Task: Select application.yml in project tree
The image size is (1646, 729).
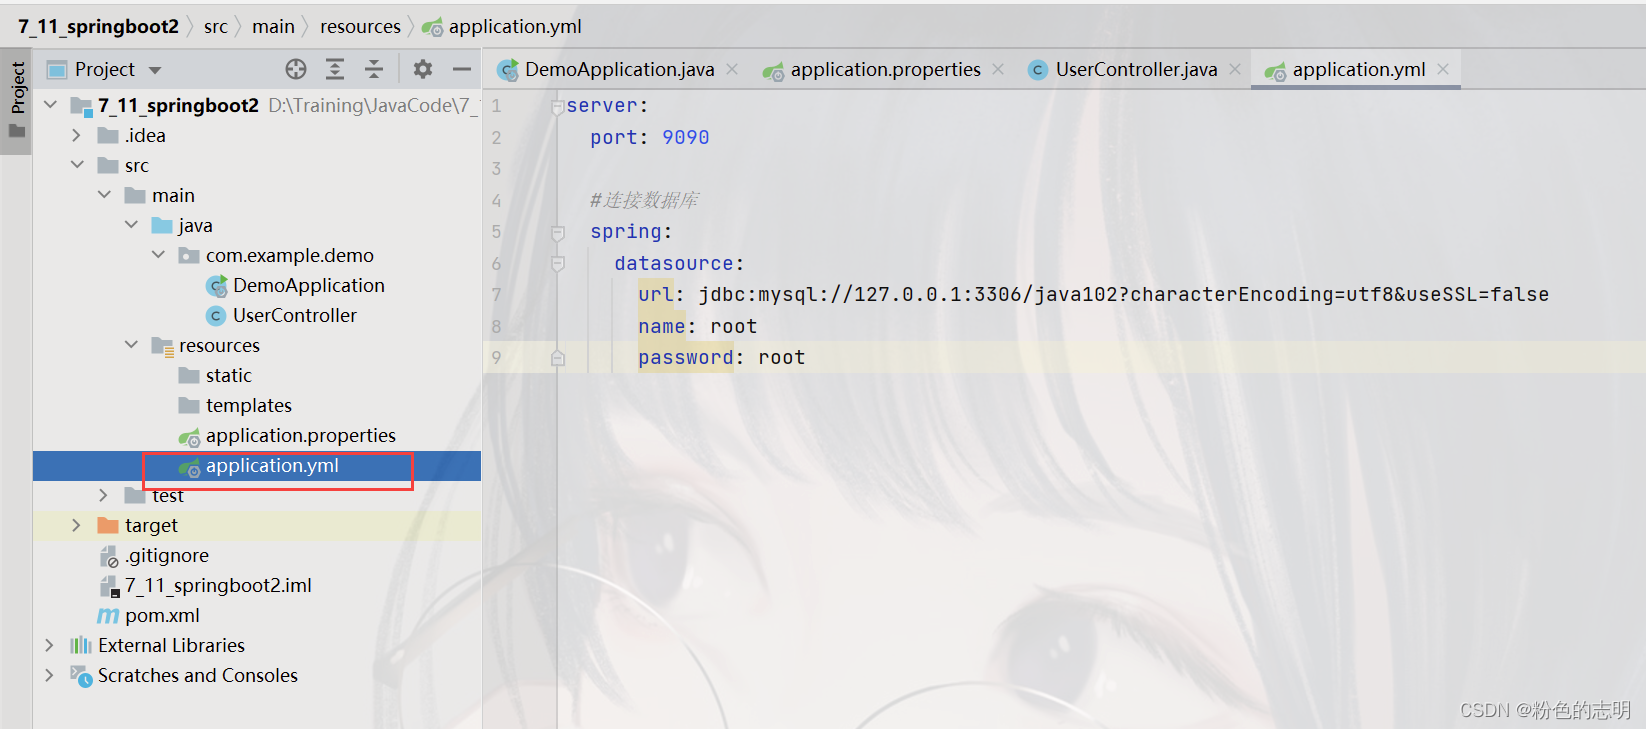Action: (272, 465)
